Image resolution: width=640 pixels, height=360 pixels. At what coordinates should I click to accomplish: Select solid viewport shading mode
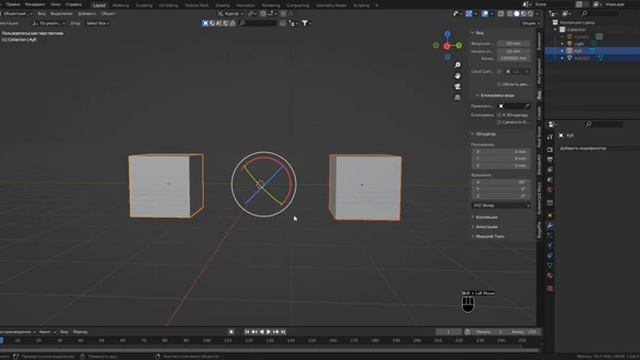(x=516, y=13)
